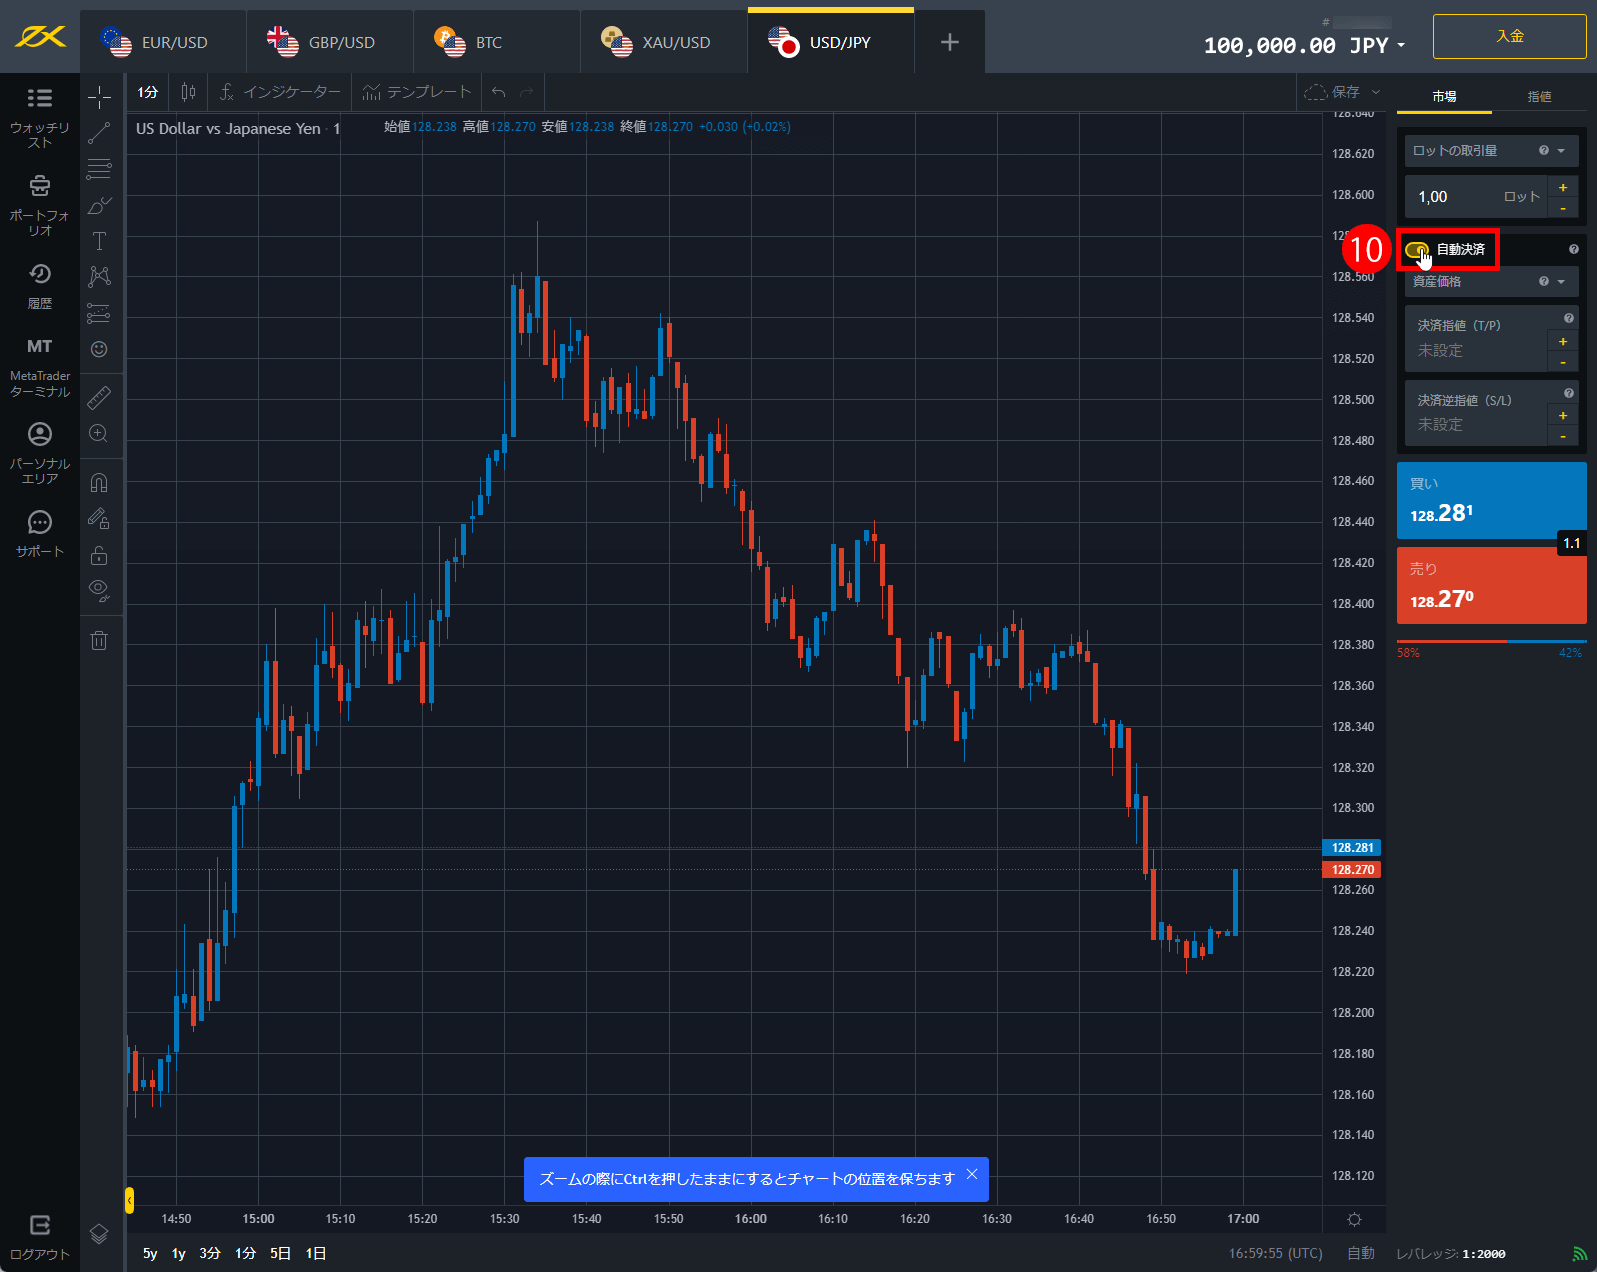Image resolution: width=1597 pixels, height=1272 pixels.
Task: Click the trash icon to remove drawings
Action: click(x=99, y=640)
